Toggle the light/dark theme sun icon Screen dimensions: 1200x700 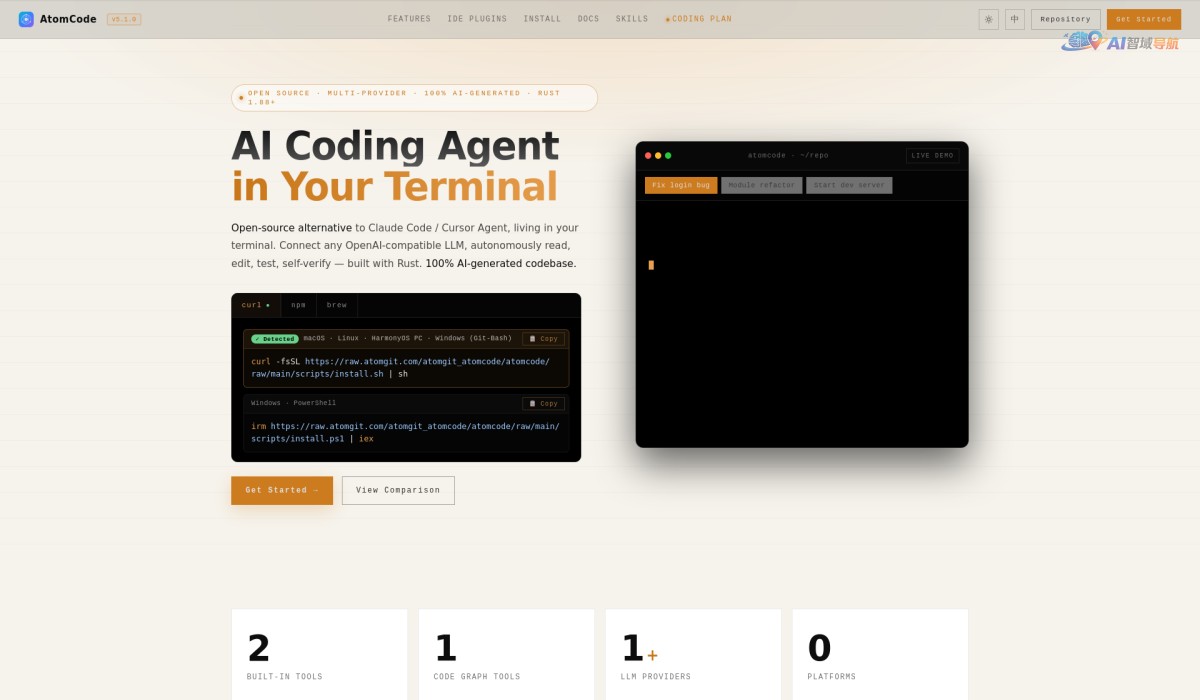[988, 19]
